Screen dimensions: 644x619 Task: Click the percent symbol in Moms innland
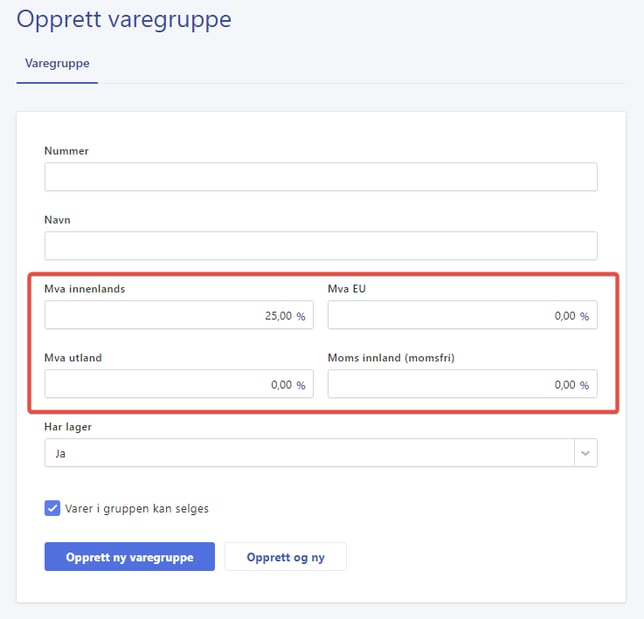tap(585, 385)
